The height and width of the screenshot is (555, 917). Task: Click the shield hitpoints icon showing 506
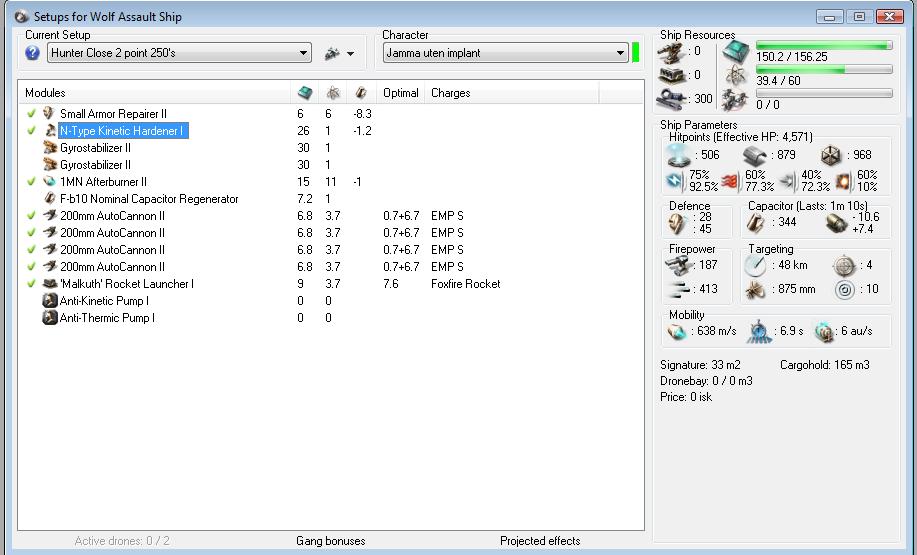click(678, 155)
